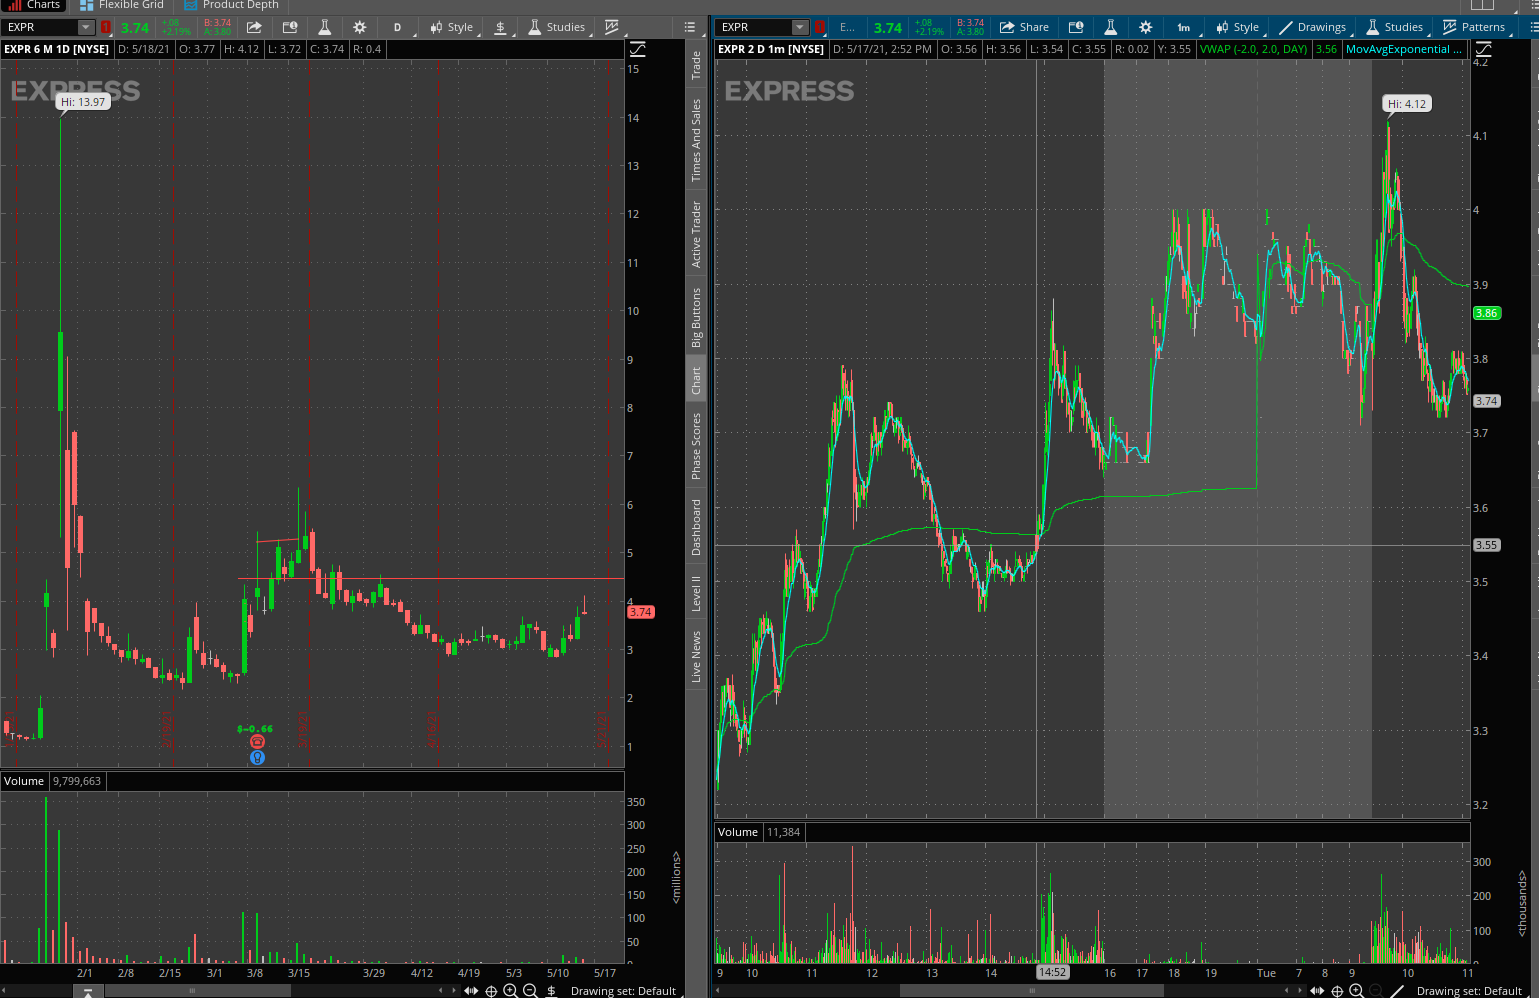Image resolution: width=1539 pixels, height=998 pixels.
Task: Click the red clipboard link icon in left chart
Action: point(106,27)
